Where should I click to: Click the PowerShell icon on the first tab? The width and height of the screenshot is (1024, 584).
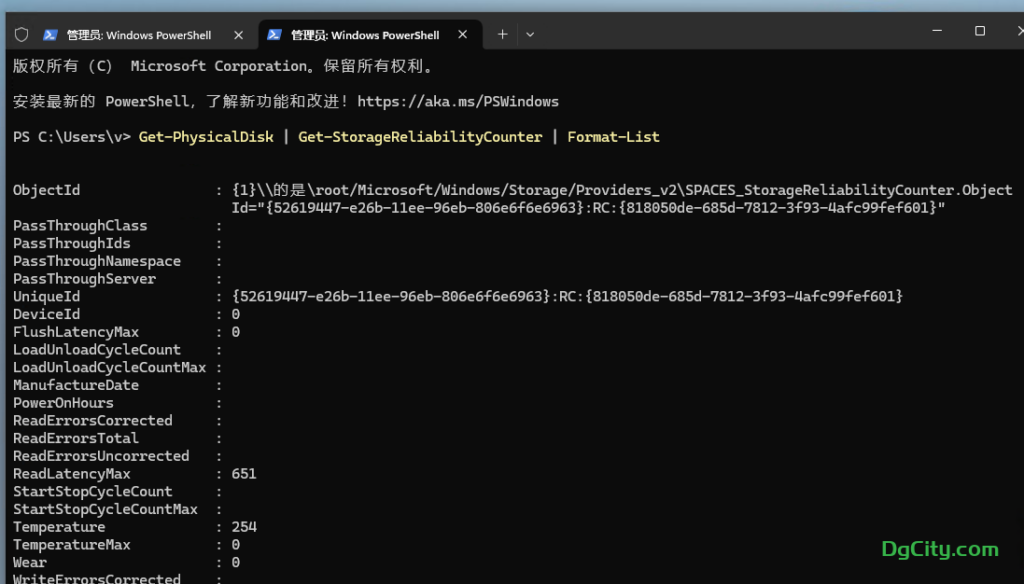click(50, 35)
